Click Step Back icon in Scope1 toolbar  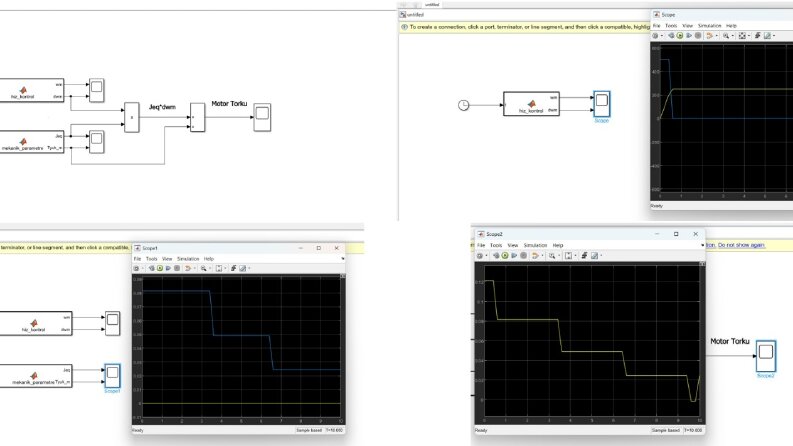(x=152, y=268)
